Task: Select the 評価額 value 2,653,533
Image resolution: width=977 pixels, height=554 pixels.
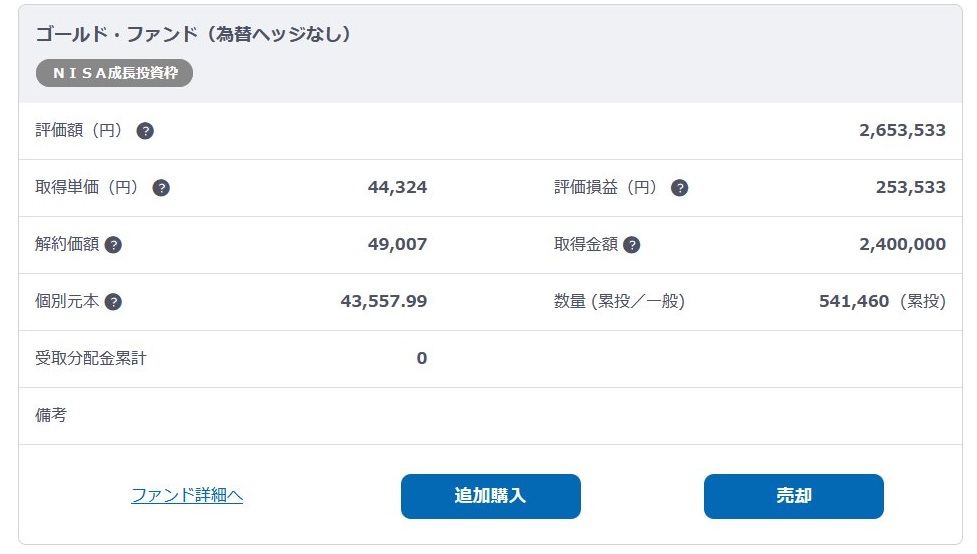Action: pos(901,131)
